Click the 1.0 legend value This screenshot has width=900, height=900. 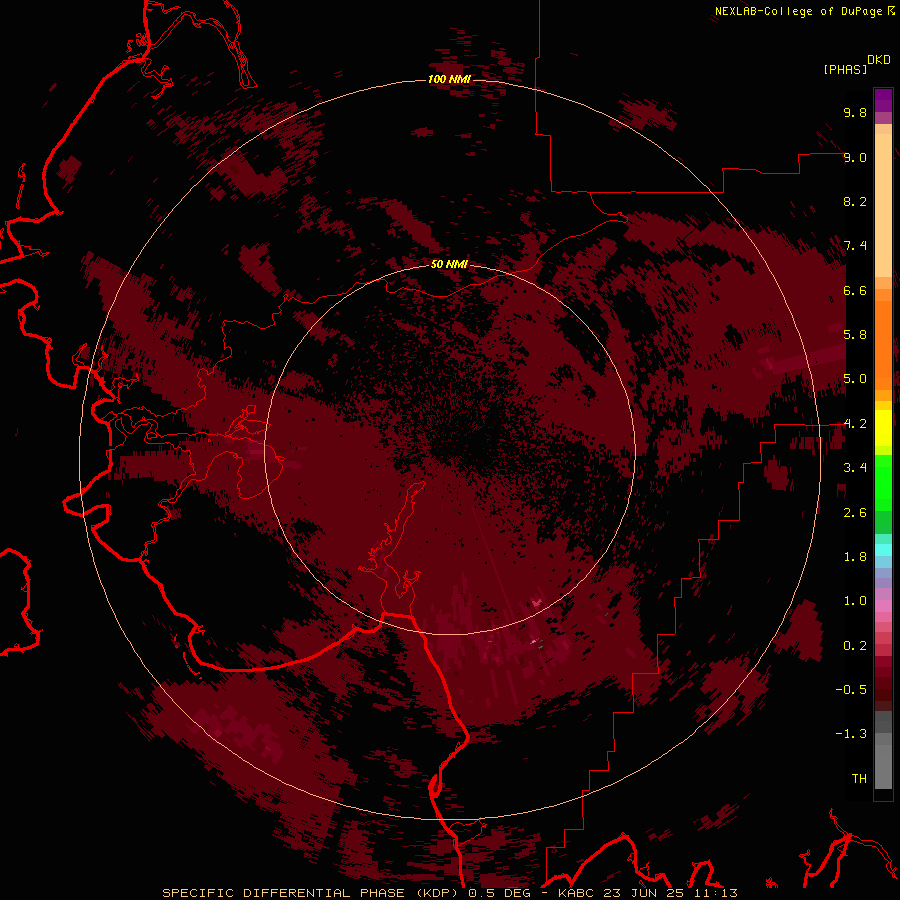click(855, 601)
